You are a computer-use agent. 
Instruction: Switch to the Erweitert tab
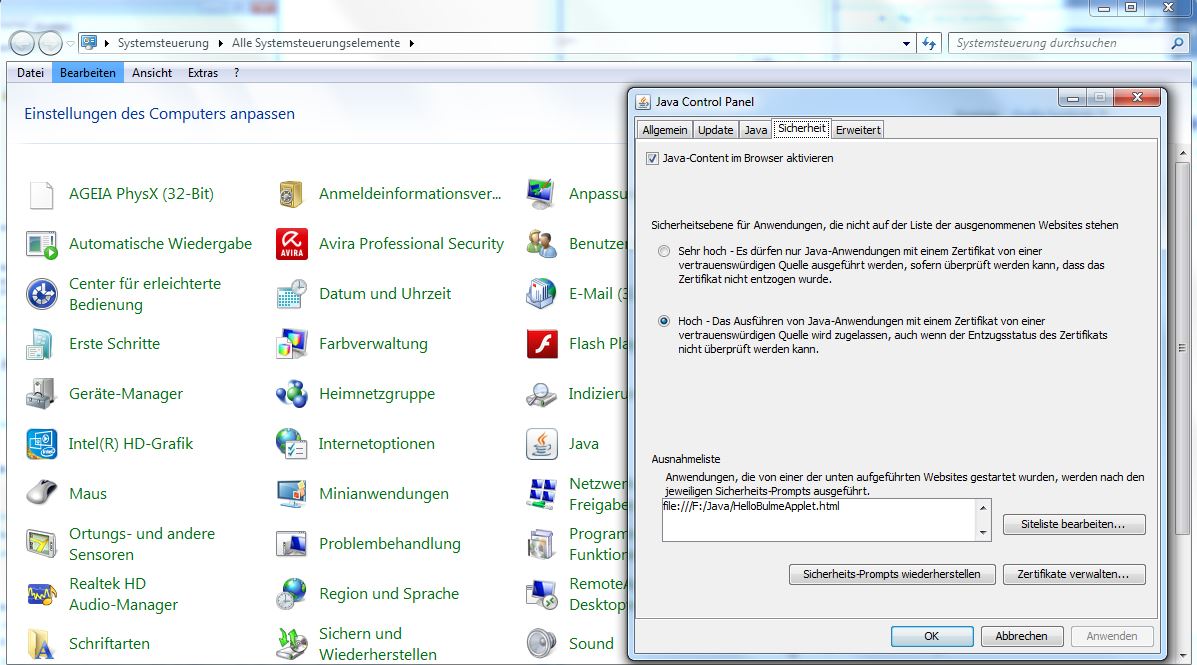click(x=856, y=129)
